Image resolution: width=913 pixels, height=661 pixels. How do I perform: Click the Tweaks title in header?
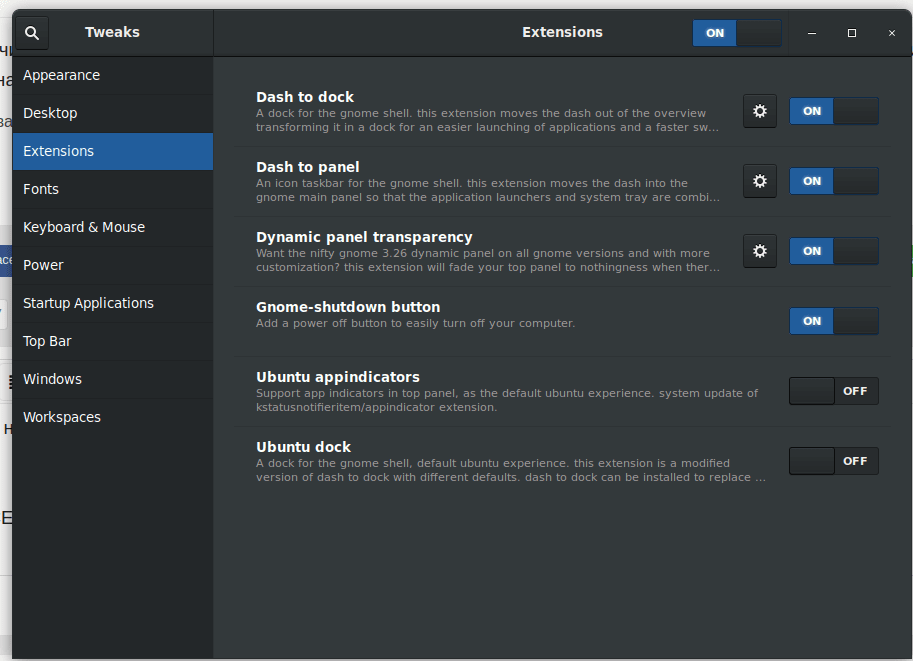point(112,32)
